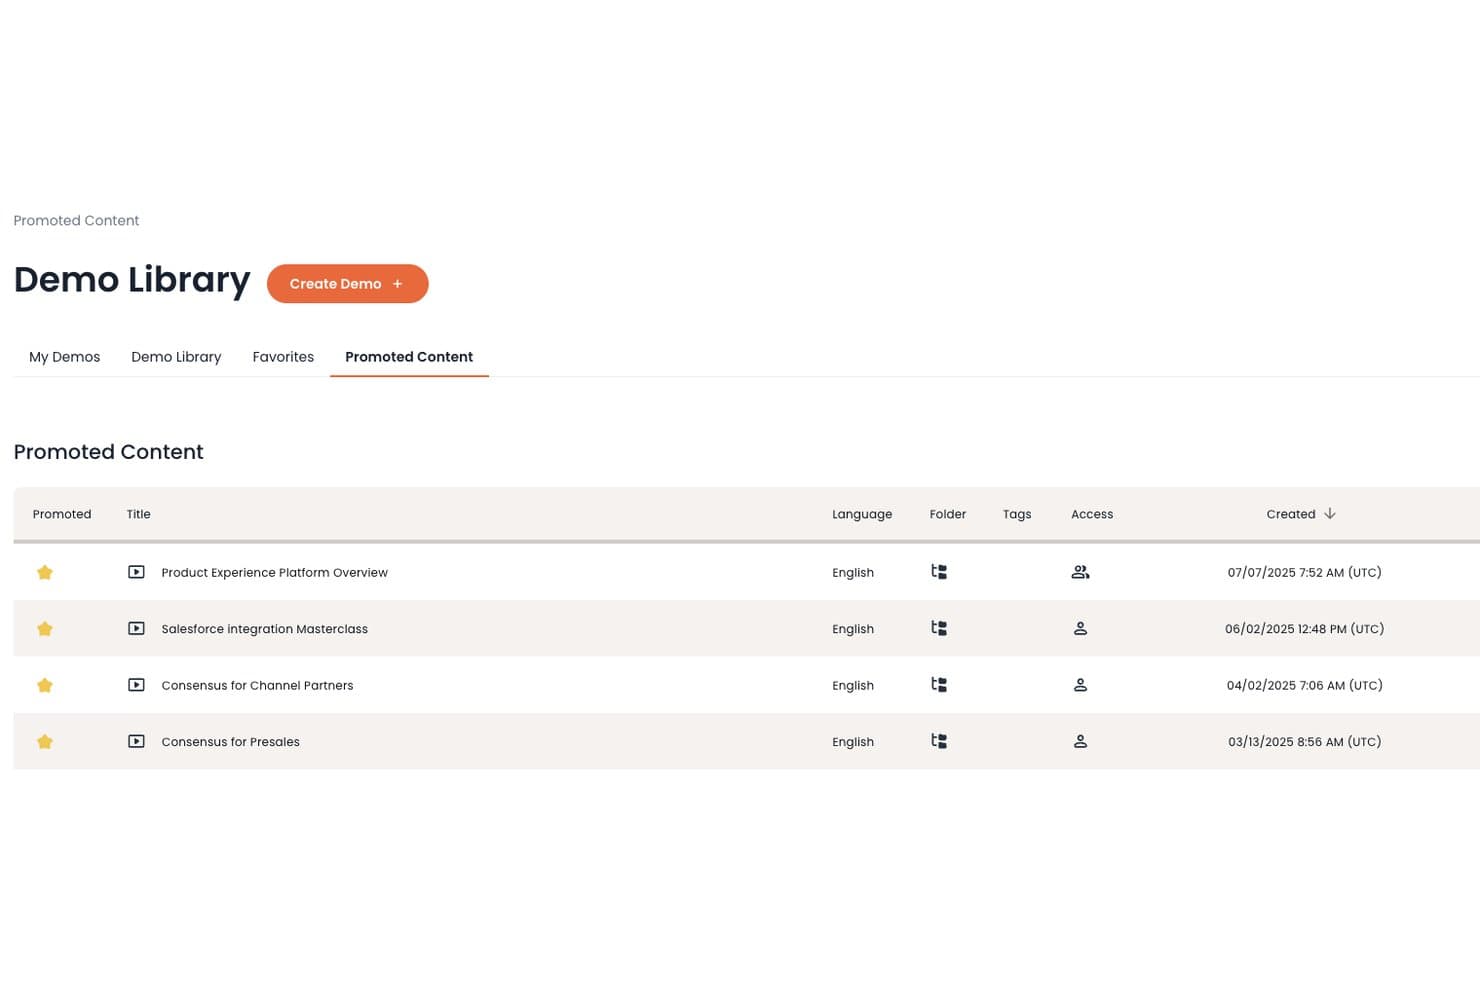Toggle the star on Consensus for Channel Partners
Image resolution: width=1480 pixels, height=987 pixels.
(x=45, y=685)
